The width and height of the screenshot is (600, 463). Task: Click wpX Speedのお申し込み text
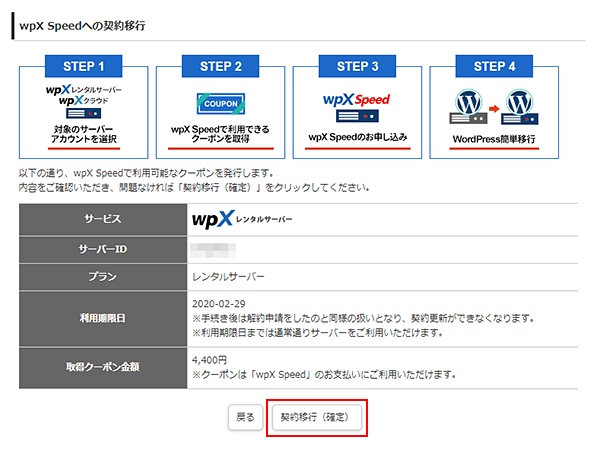tap(357, 137)
